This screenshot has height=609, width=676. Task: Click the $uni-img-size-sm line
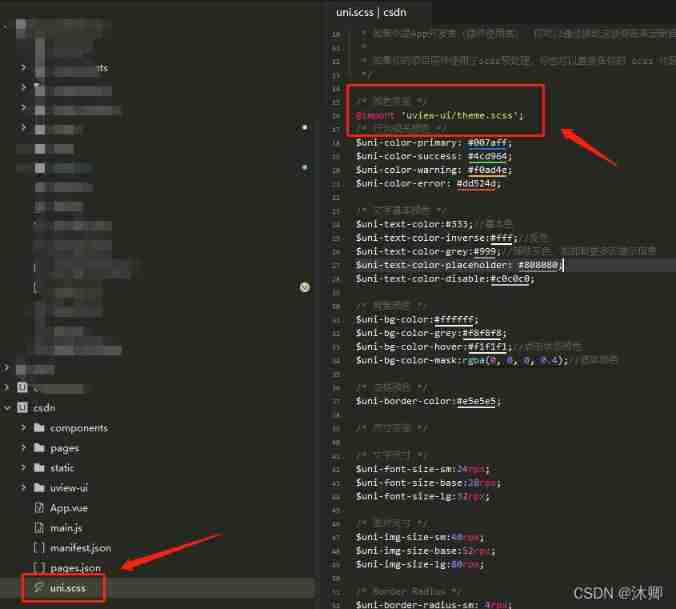[420, 537]
